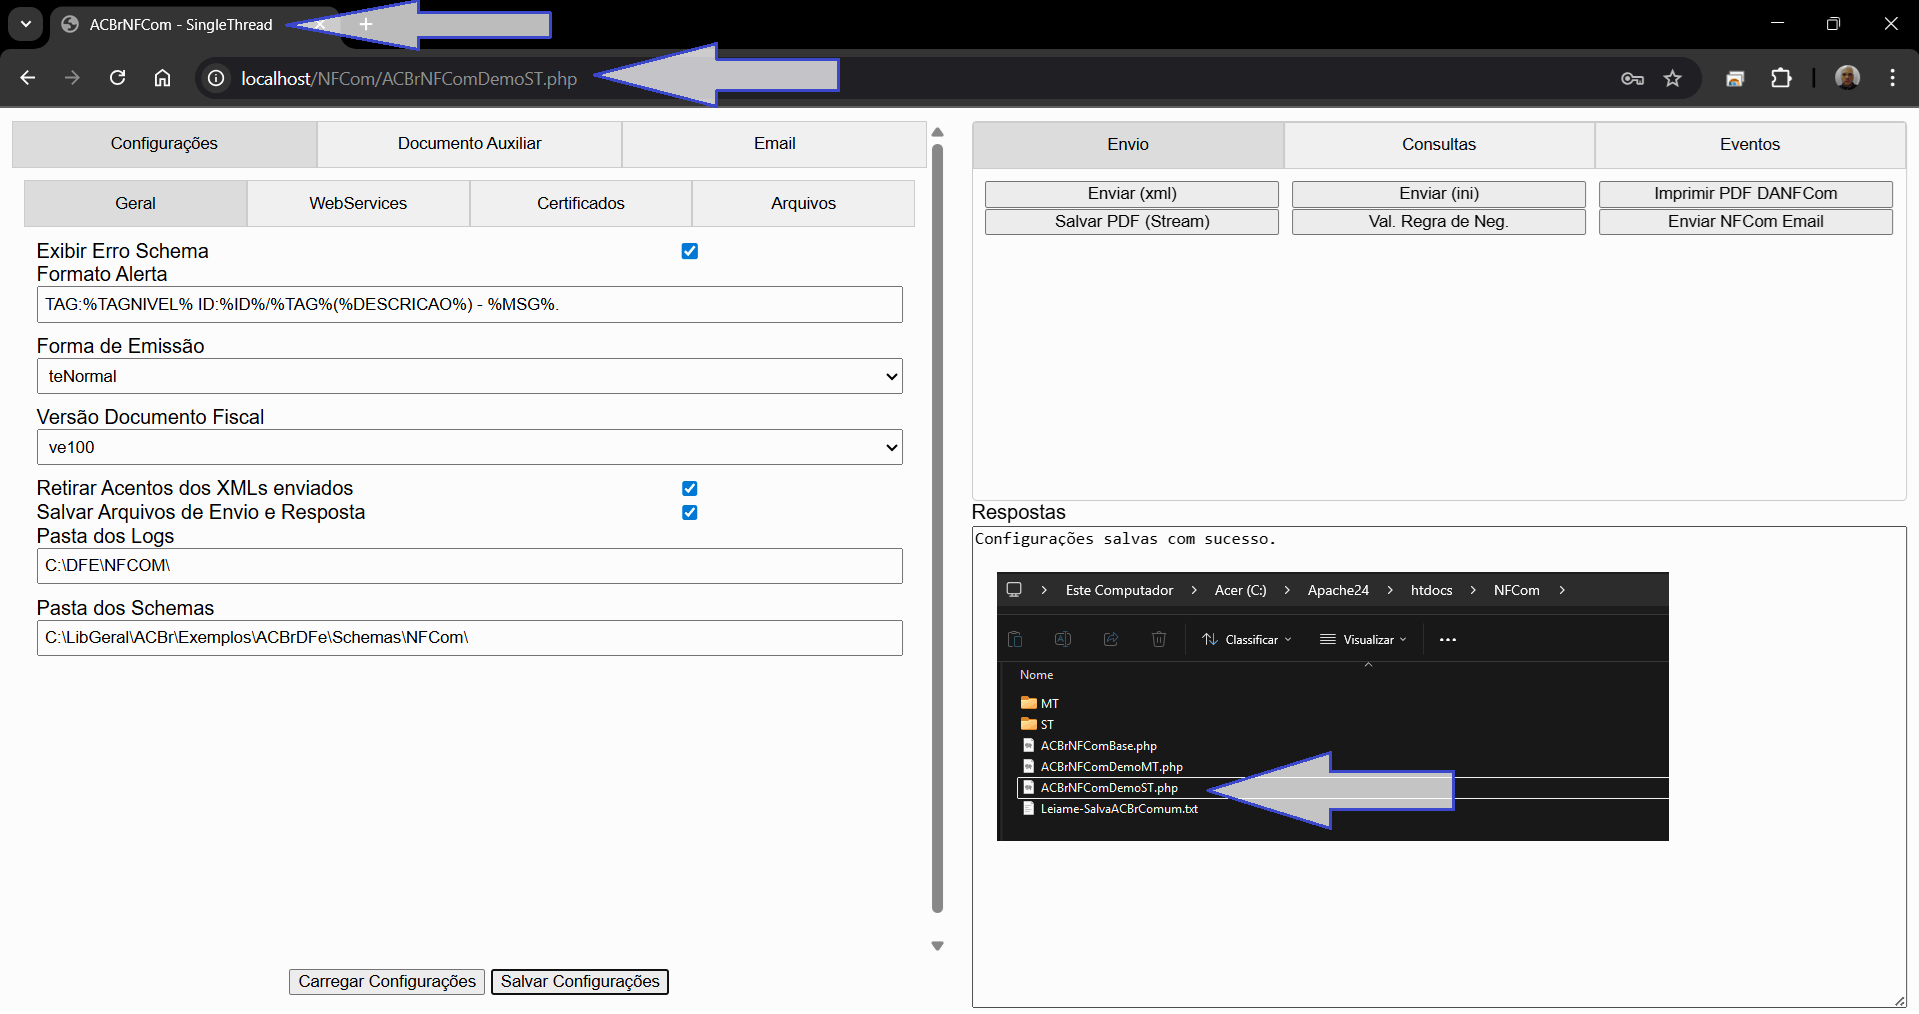This screenshot has width=1919, height=1014.
Task: Click NFCom breadcrumb in Explorer
Action: 1516,590
